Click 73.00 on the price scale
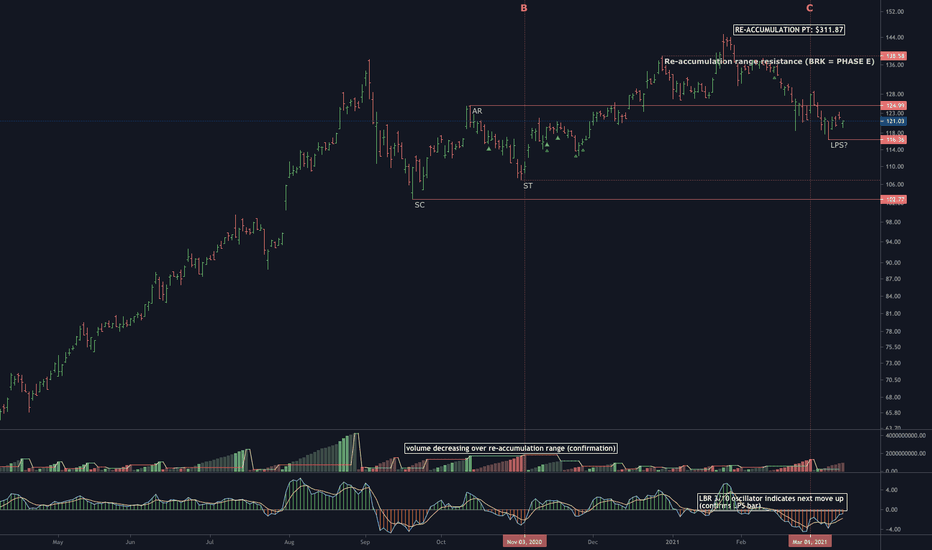932x550 pixels. [893, 363]
